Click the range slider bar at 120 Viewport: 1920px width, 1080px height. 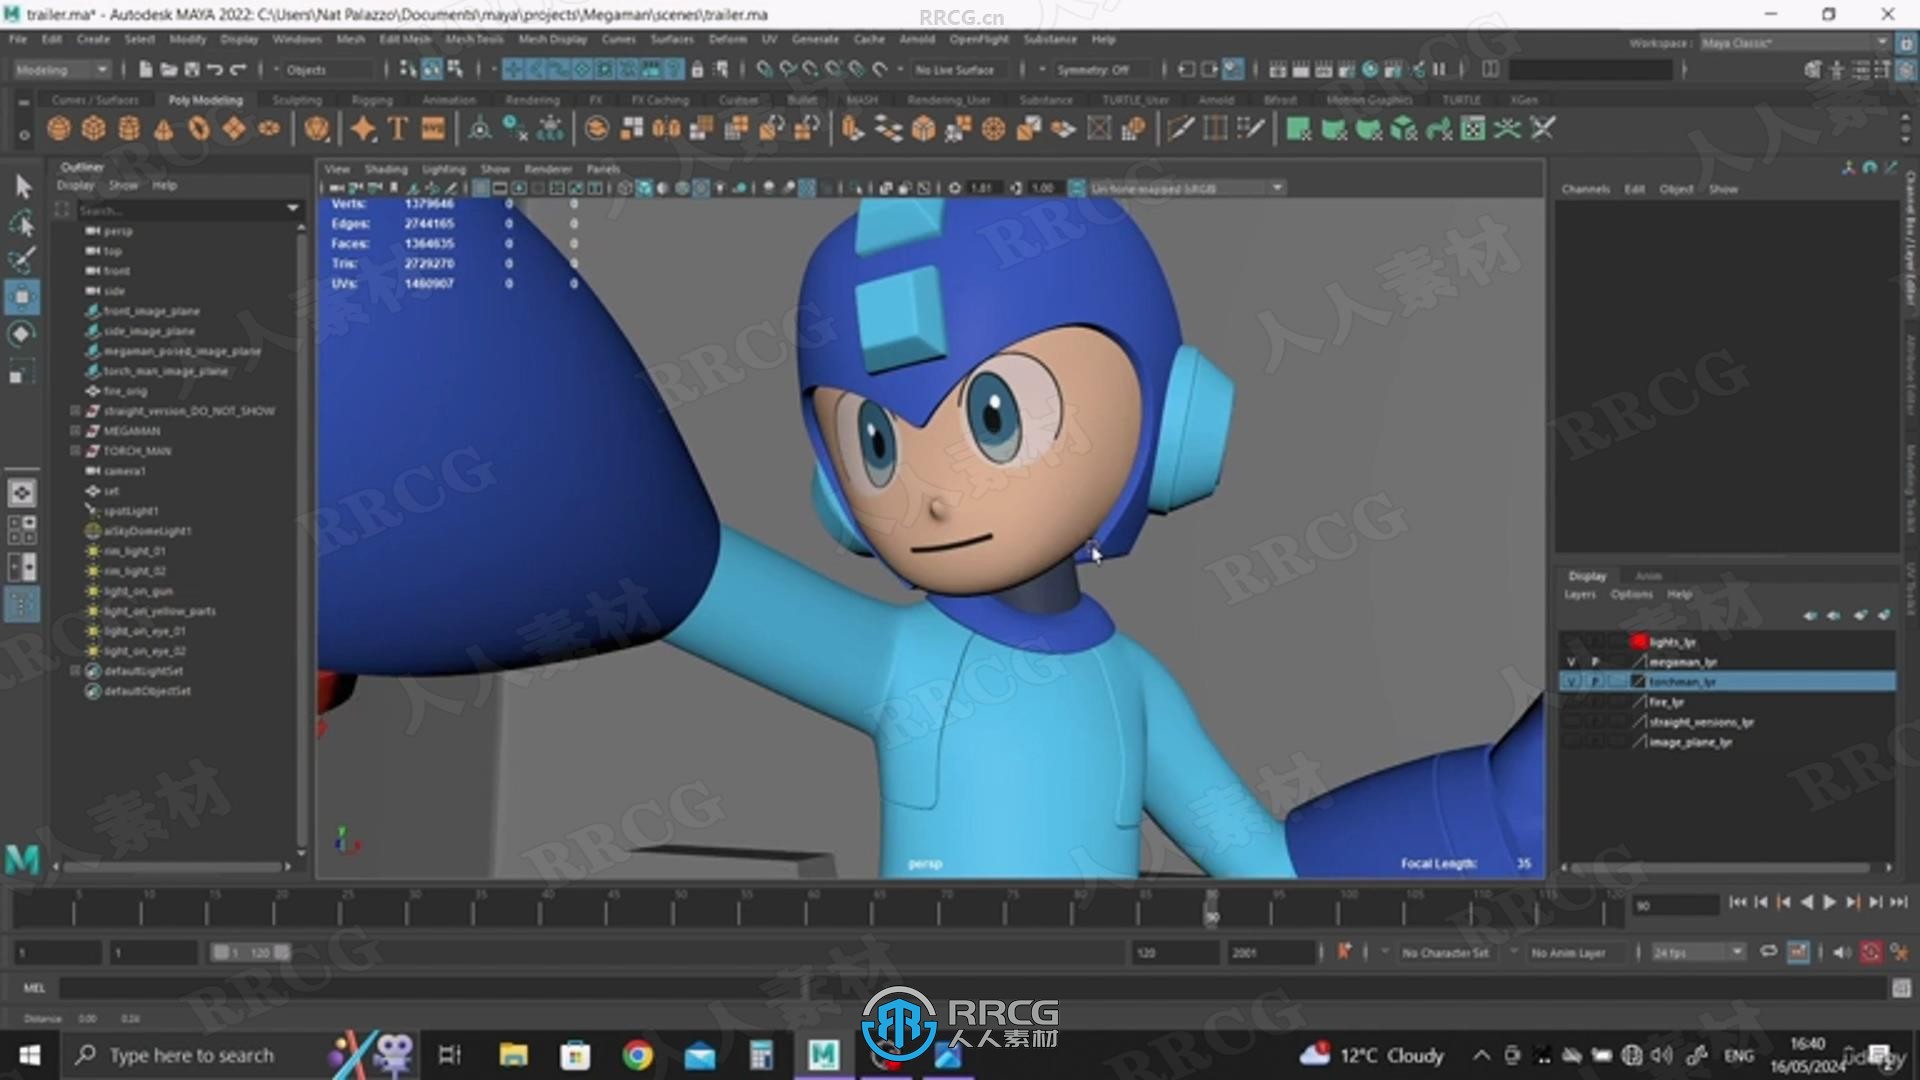[250, 953]
